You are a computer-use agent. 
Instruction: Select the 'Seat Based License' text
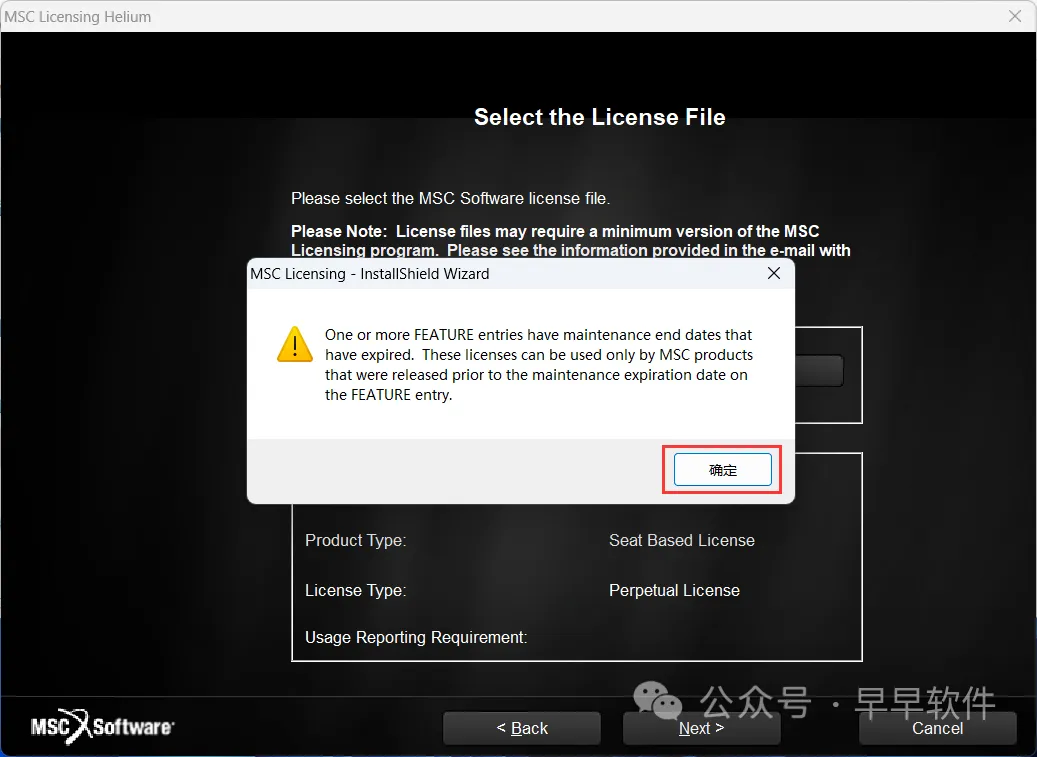pyautogui.click(x=681, y=540)
